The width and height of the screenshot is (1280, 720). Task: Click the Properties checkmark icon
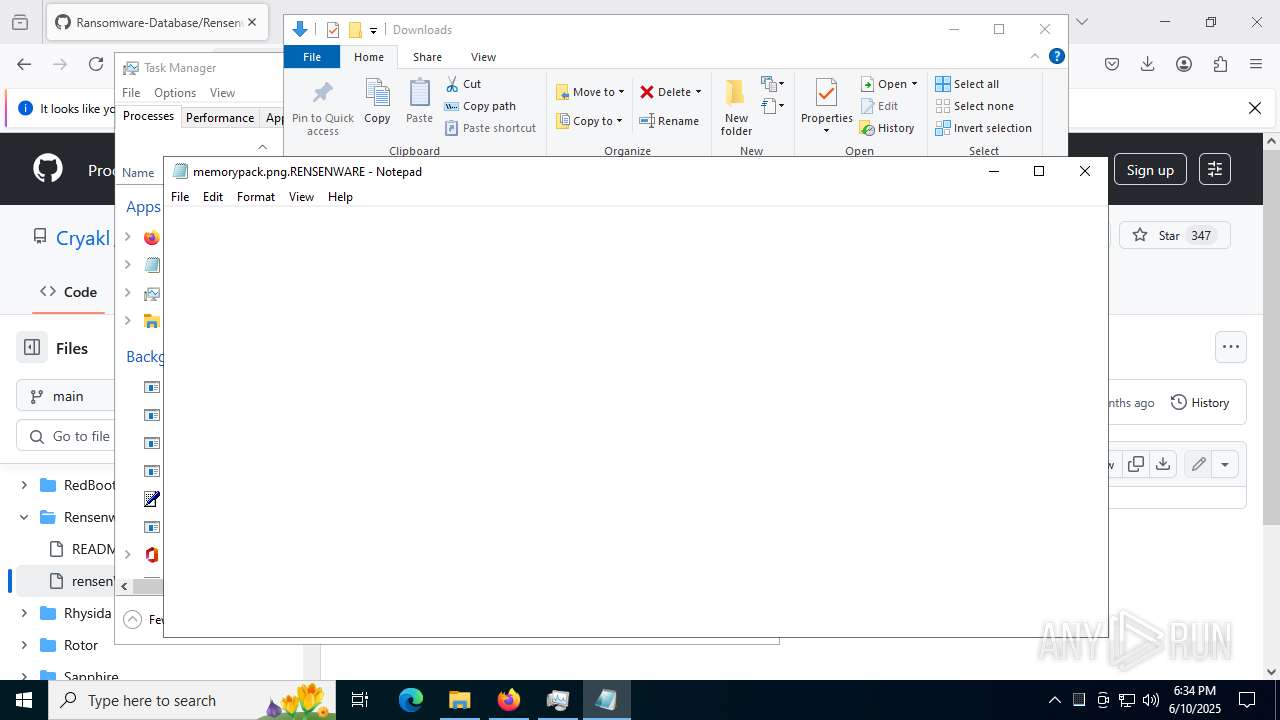tap(826, 92)
